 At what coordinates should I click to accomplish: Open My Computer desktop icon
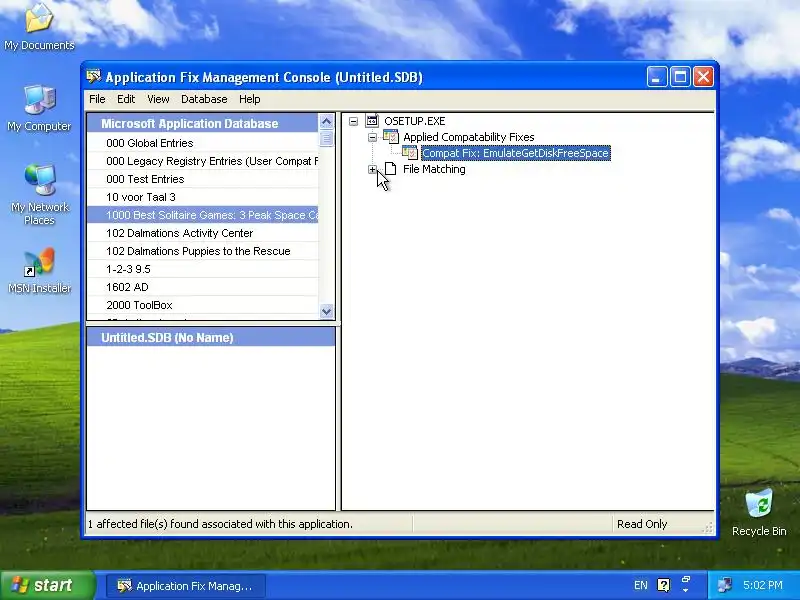tap(39, 108)
